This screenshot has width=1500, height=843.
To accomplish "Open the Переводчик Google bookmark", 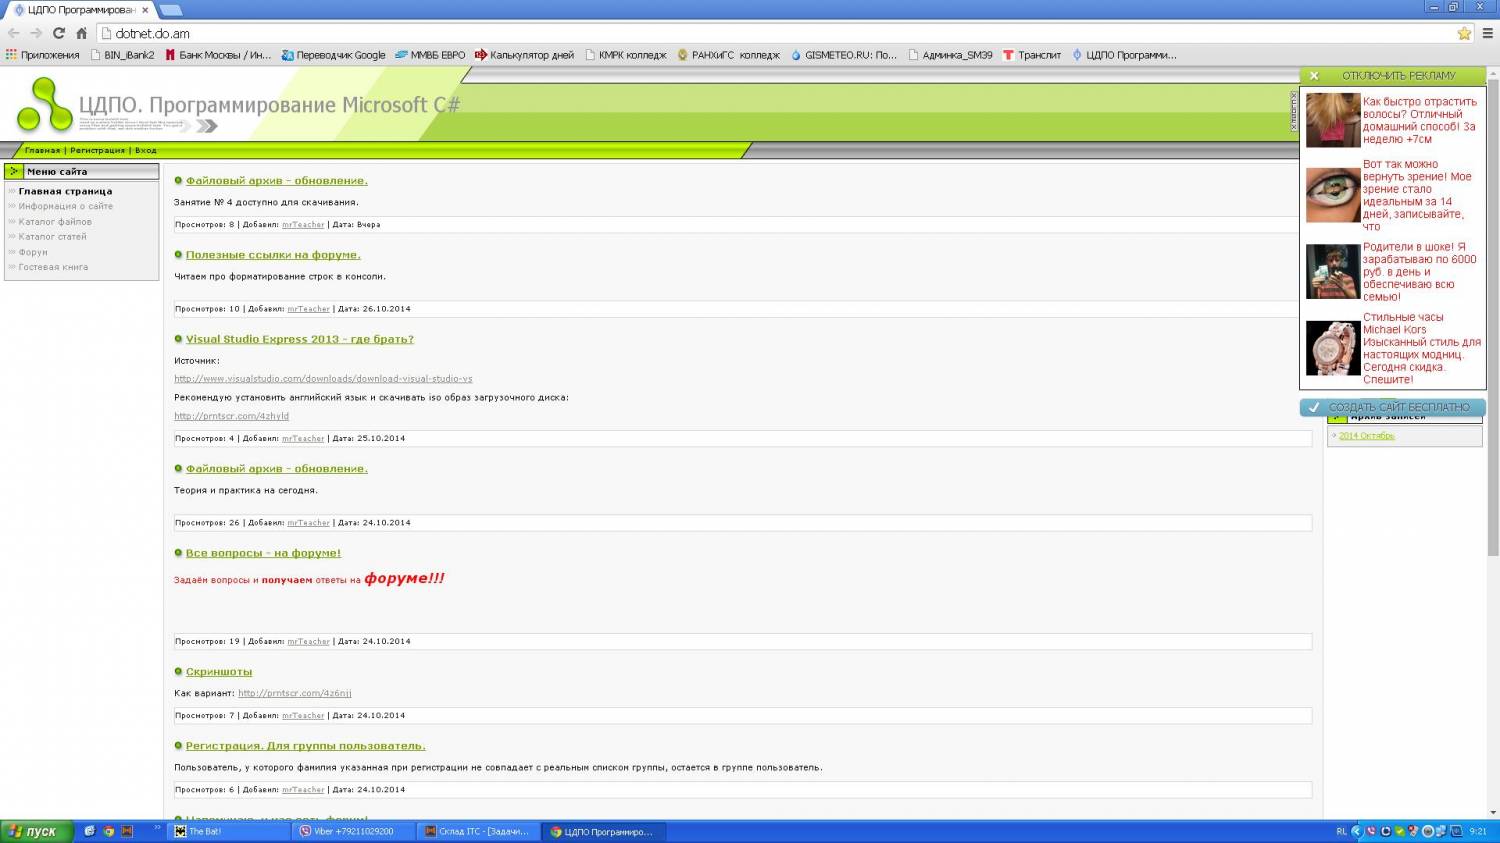I will pyautogui.click(x=333, y=55).
